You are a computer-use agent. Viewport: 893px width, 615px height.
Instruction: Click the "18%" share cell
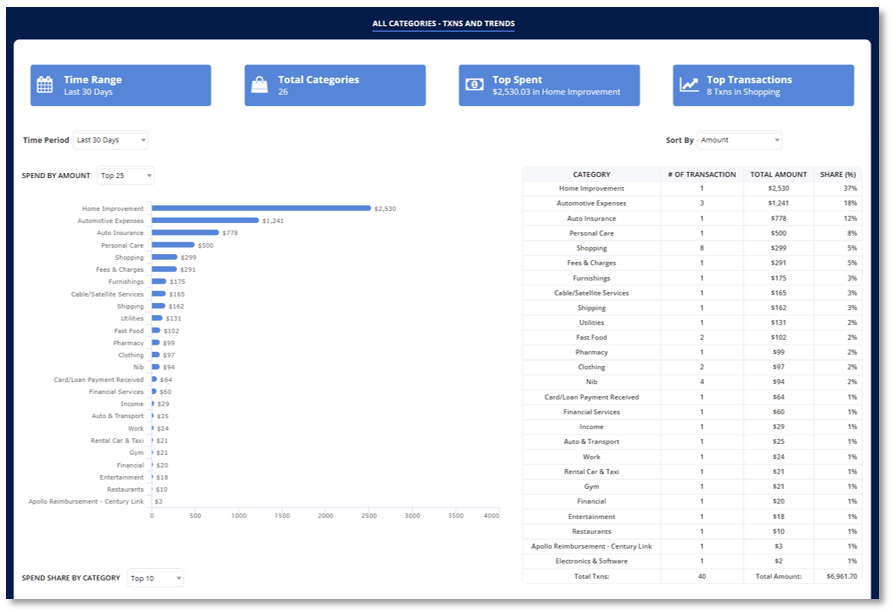pyautogui.click(x=850, y=203)
